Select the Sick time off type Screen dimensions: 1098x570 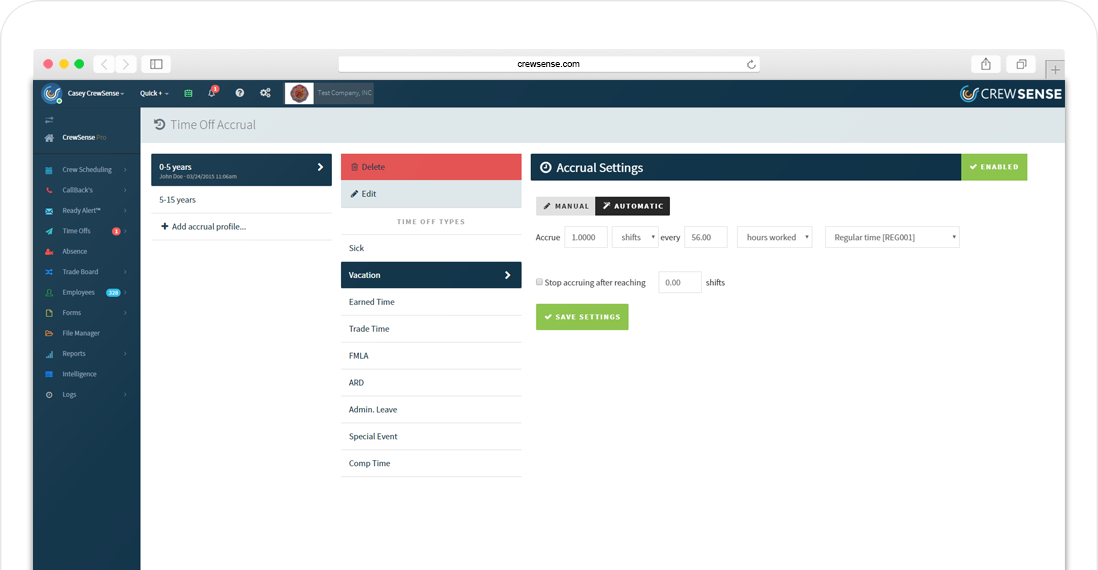(x=431, y=248)
